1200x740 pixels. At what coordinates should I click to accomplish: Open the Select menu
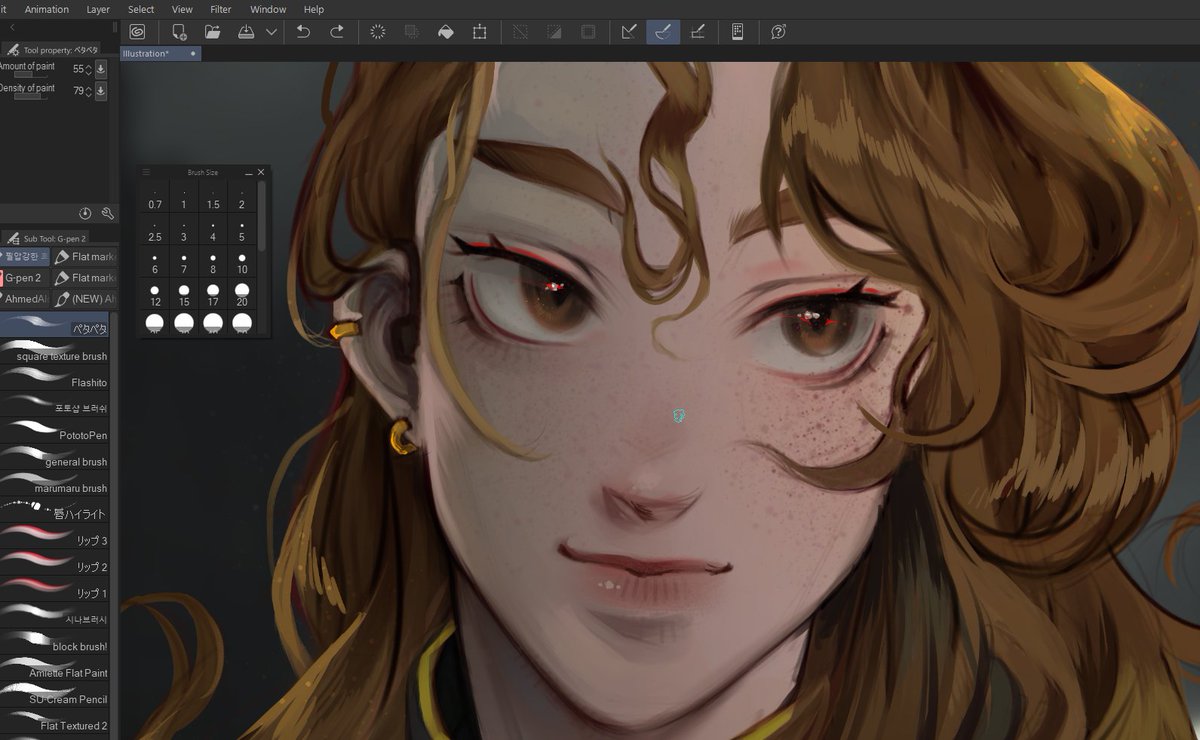[141, 9]
